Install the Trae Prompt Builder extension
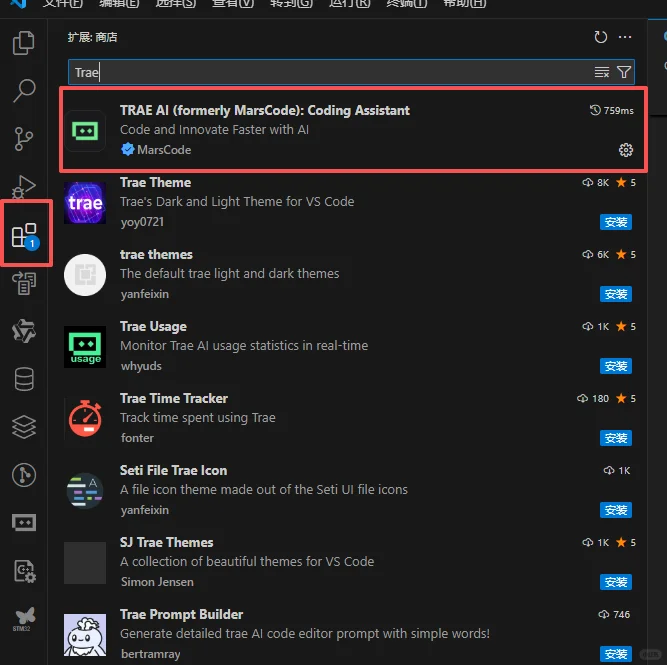The width and height of the screenshot is (667, 665). click(x=616, y=654)
